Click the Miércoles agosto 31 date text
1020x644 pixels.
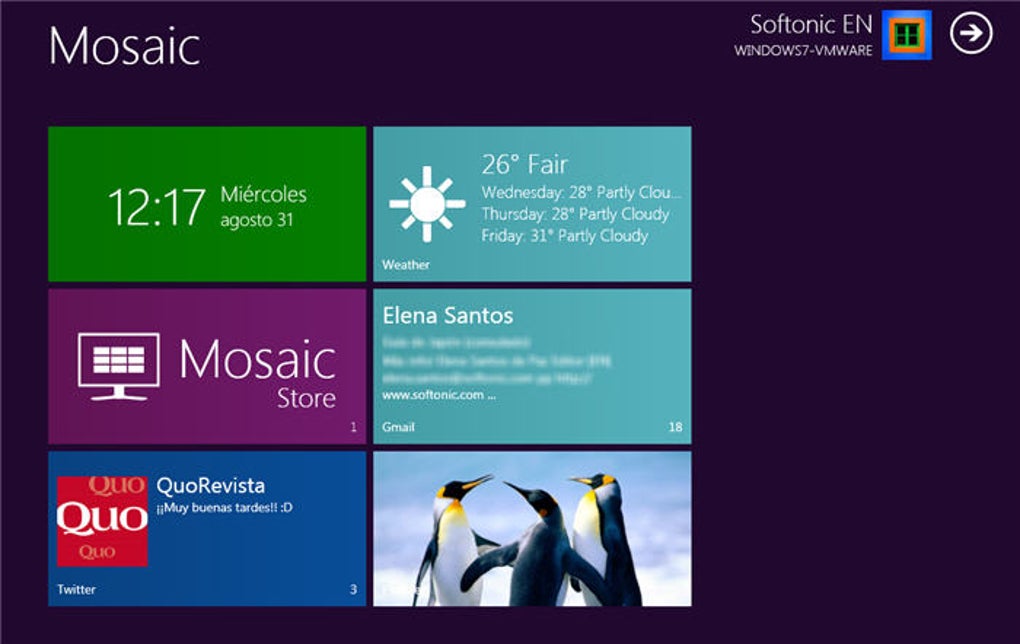coord(263,206)
